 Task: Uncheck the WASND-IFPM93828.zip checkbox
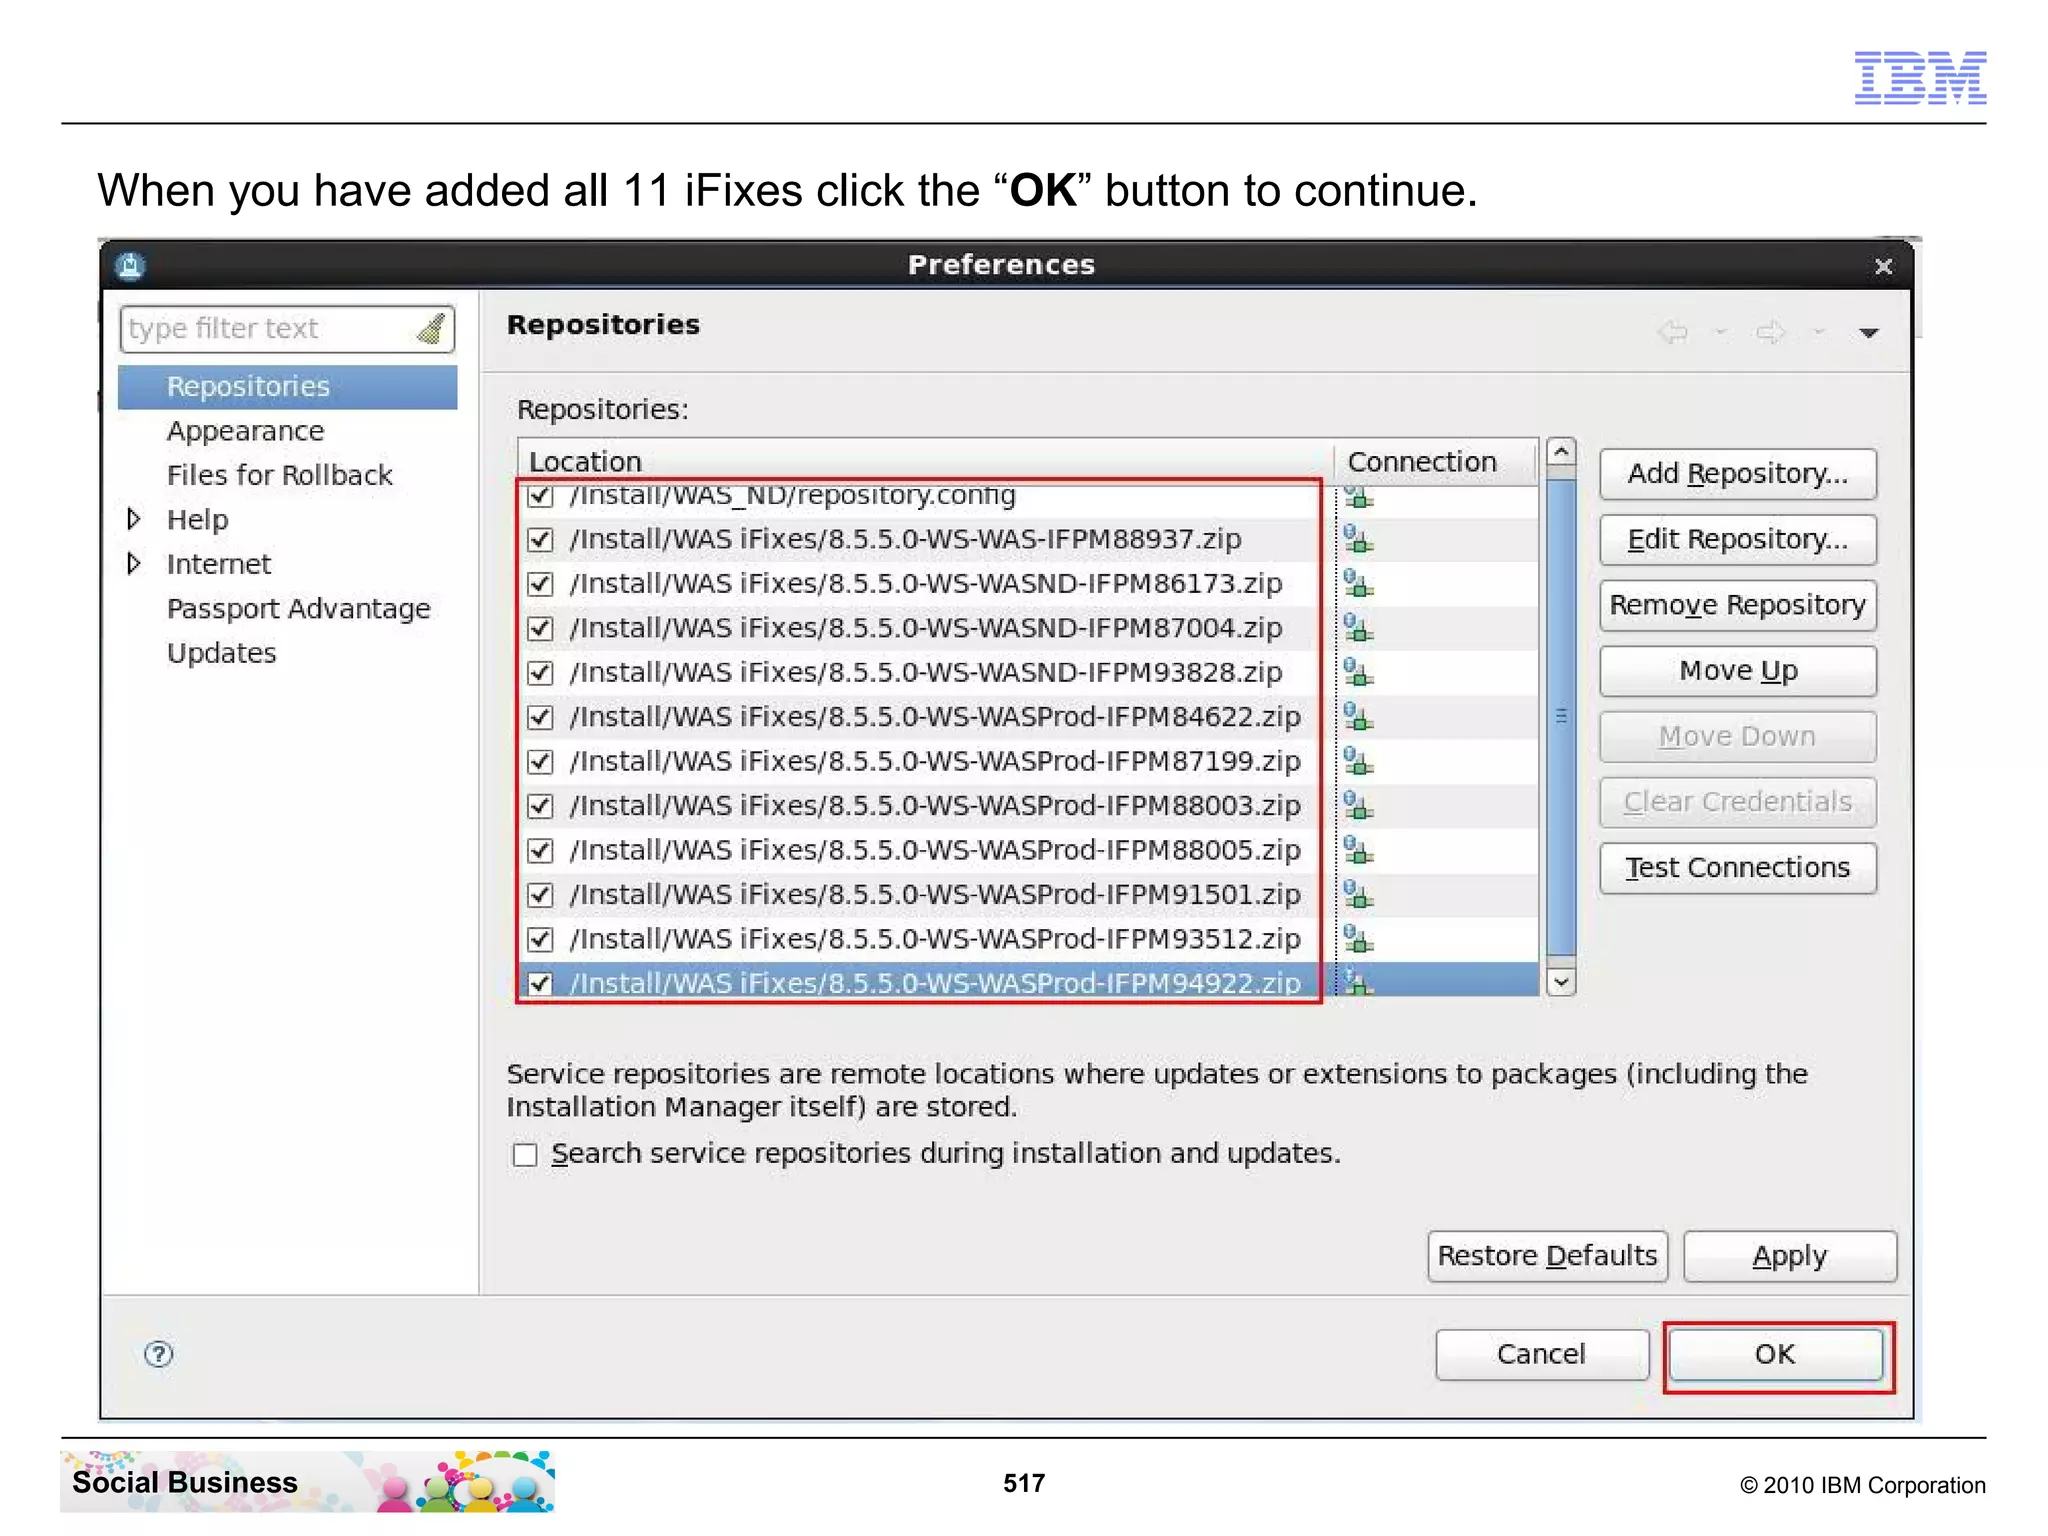tap(540, 673)
